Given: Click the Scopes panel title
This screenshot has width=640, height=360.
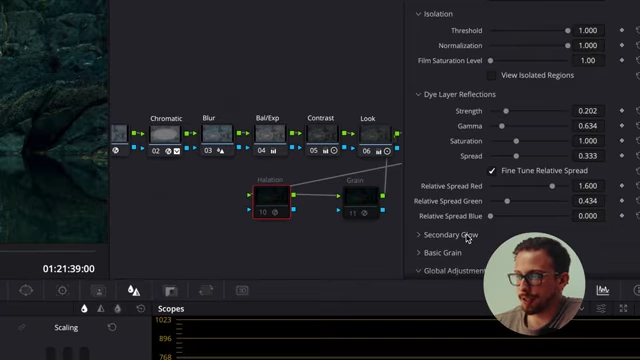Looking at the screenshot, I should [171, 309].
